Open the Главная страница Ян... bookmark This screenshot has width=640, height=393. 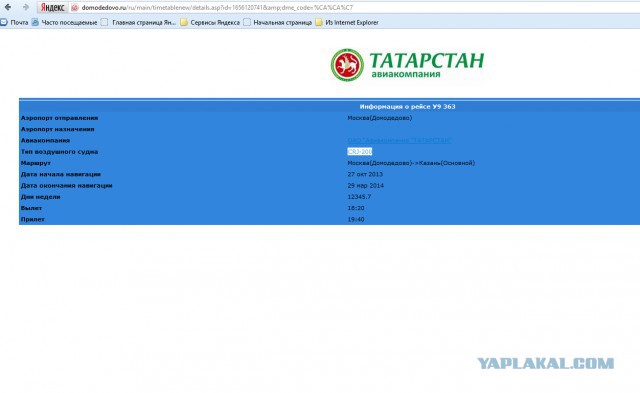point(139,22)
